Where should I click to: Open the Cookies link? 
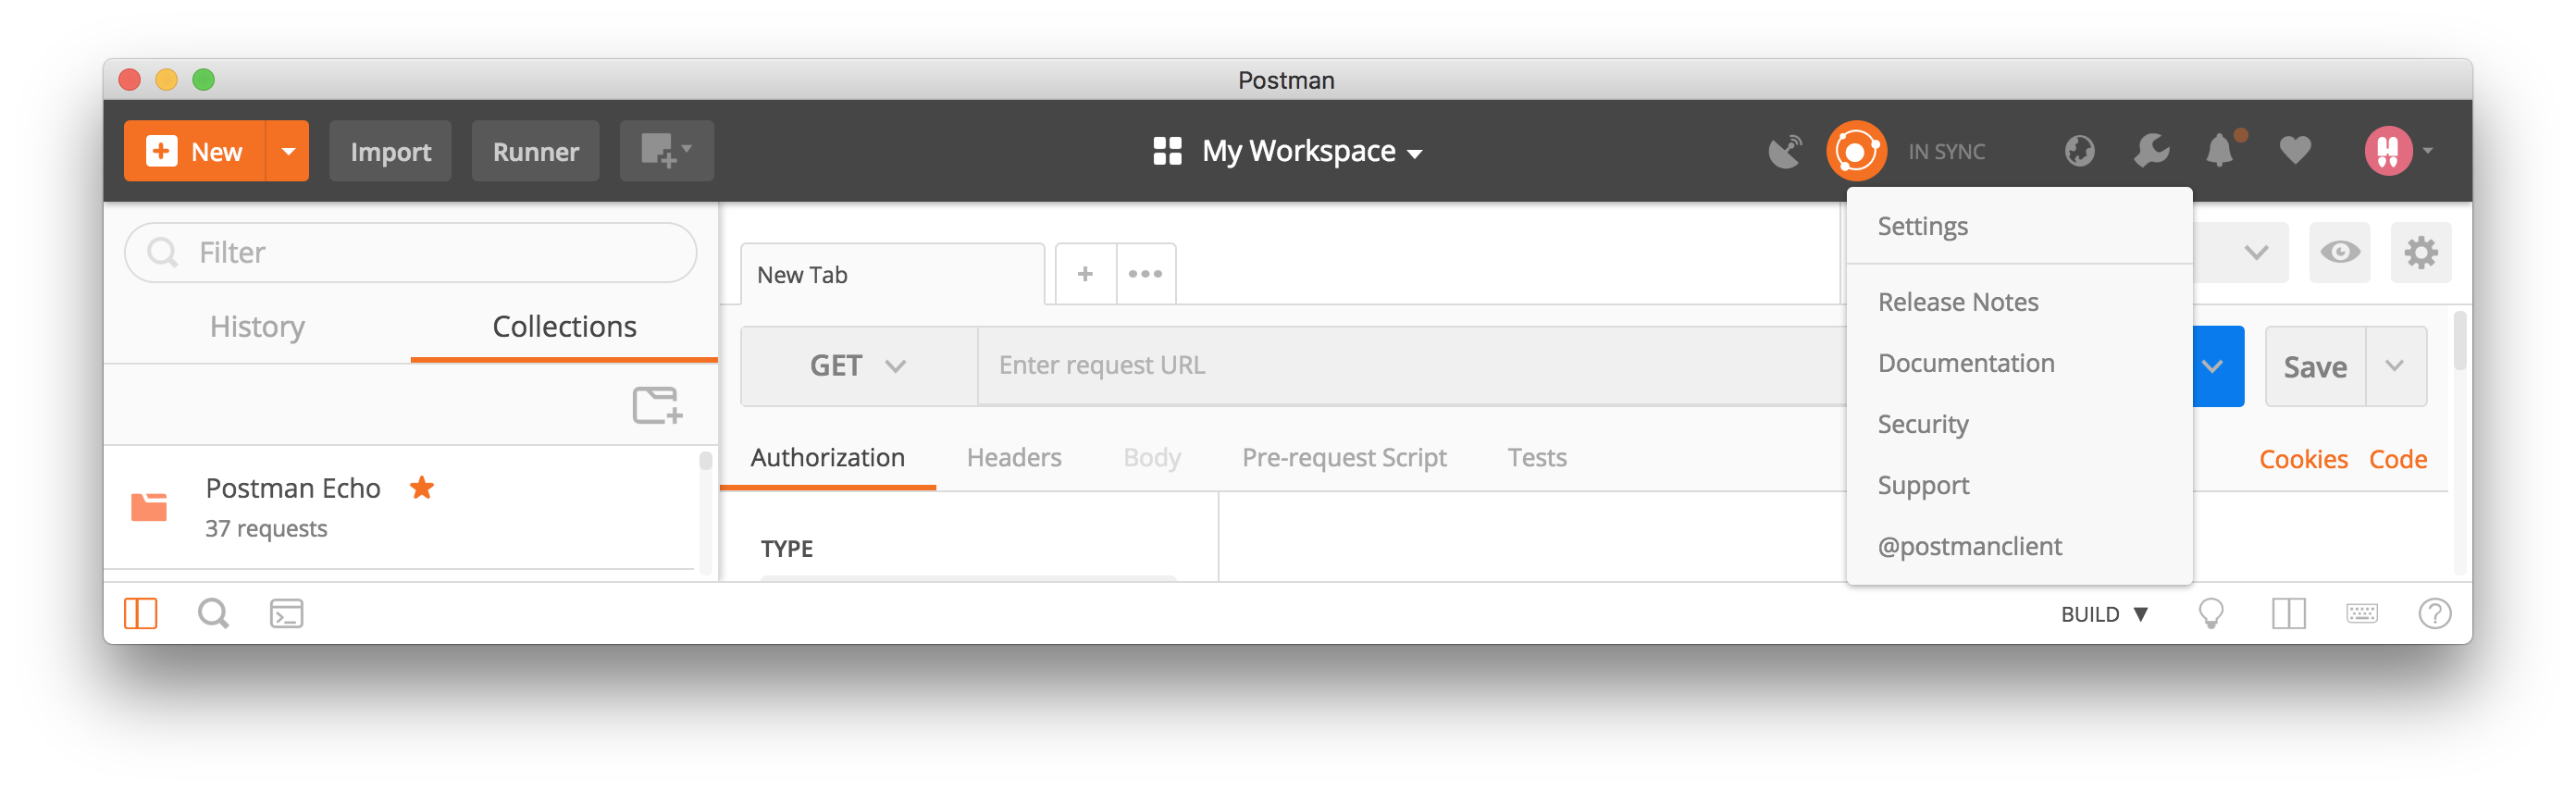tap(2303, 459)
